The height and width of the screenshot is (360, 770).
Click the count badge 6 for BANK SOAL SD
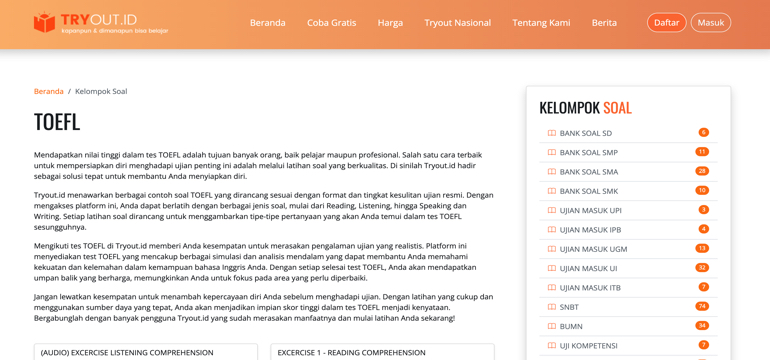pos(703,133)
